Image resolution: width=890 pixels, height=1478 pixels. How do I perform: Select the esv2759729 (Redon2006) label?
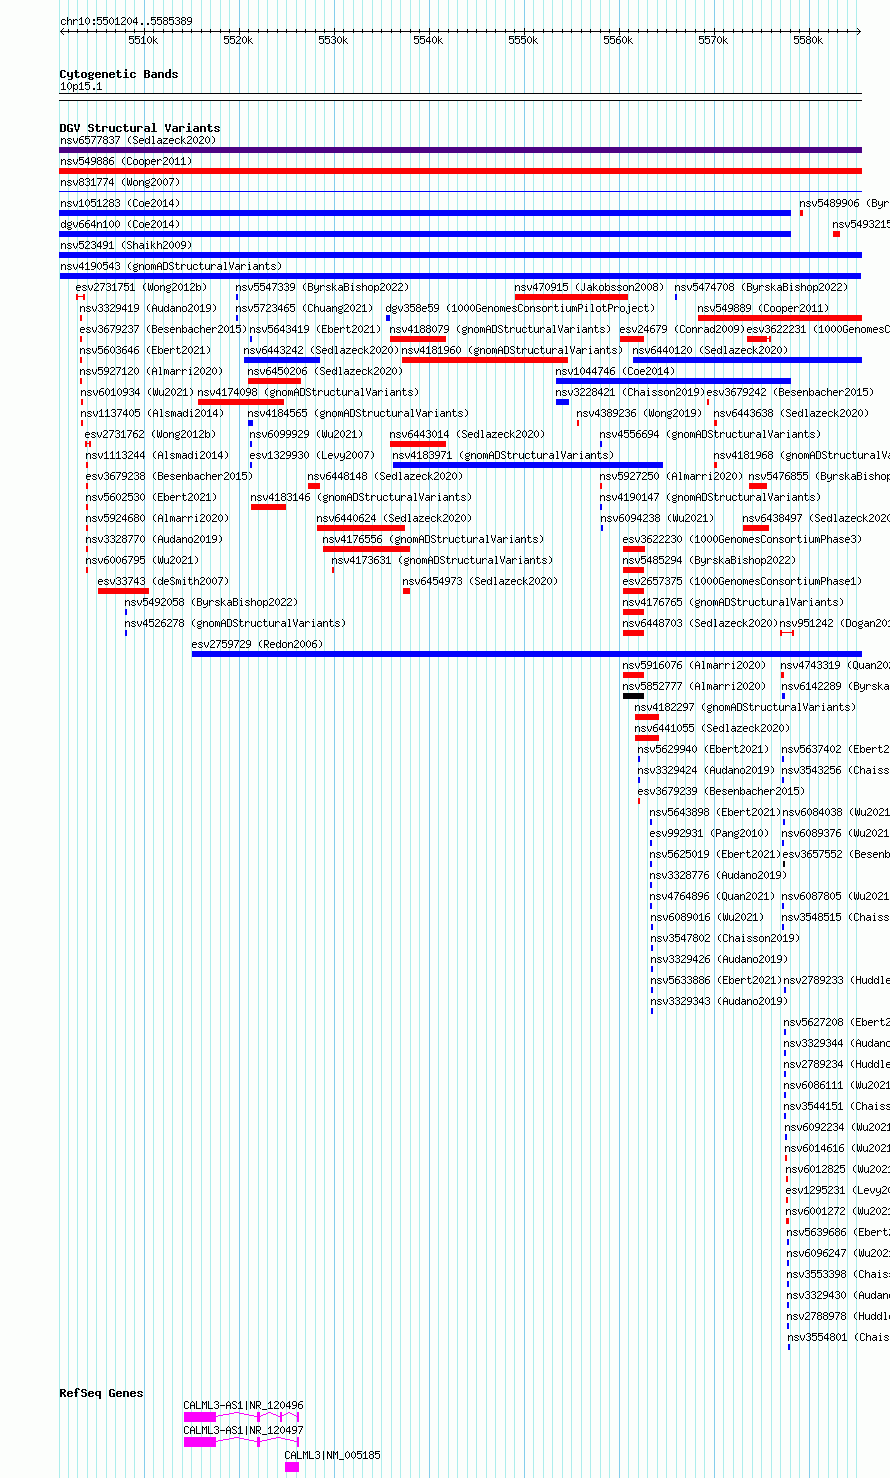coord(257,644)
